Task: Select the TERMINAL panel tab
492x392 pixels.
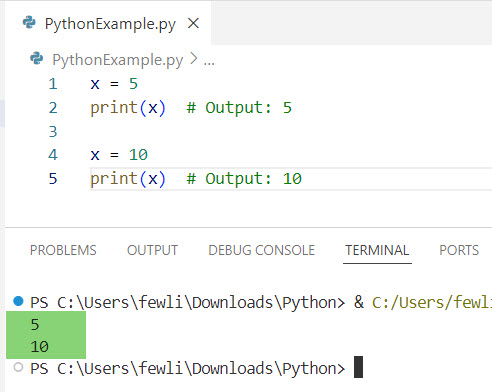Action: [x=377, y=250]
